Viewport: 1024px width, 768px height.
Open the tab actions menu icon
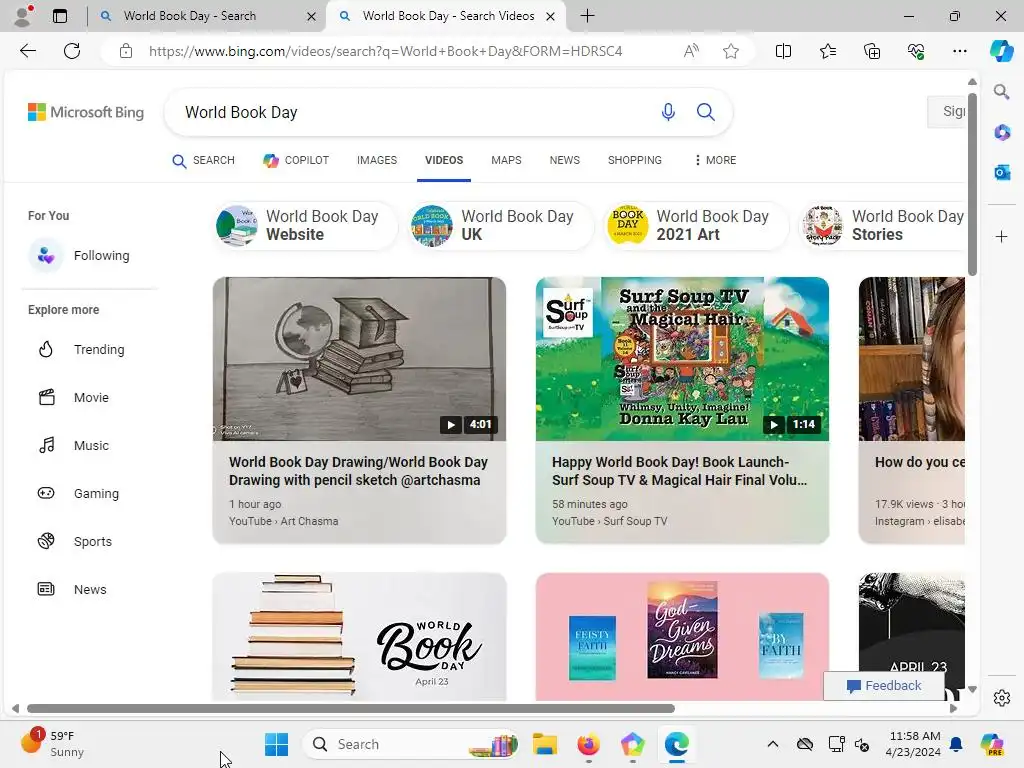tap(60, 16)
